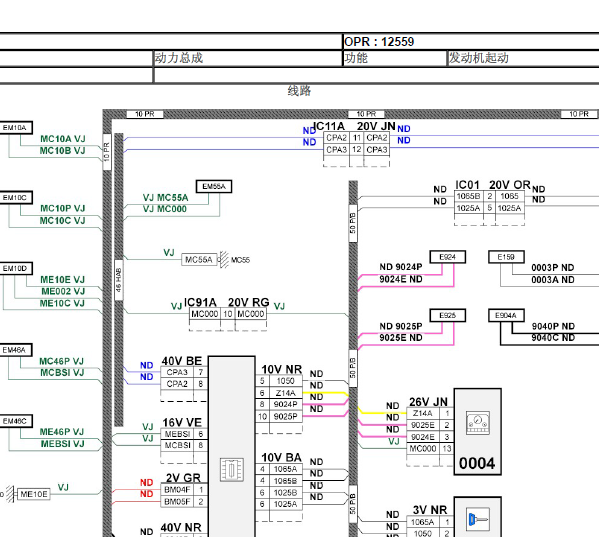599x537 pixels.
Task: Click the IC11A 20V JN connector label
Action: pos(354,126)
